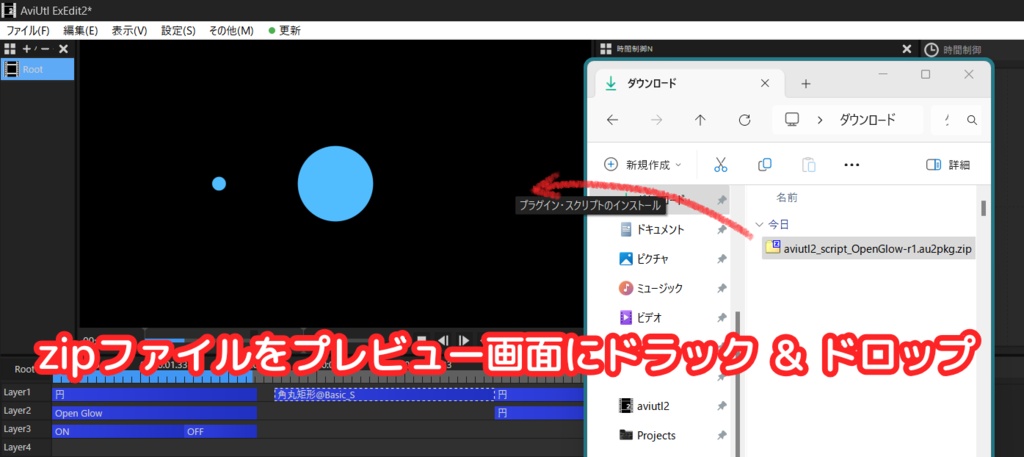Click the Copy icon in Explorer toolbar
Viewport: 1024px width, 457px height.
pos(765,165)
